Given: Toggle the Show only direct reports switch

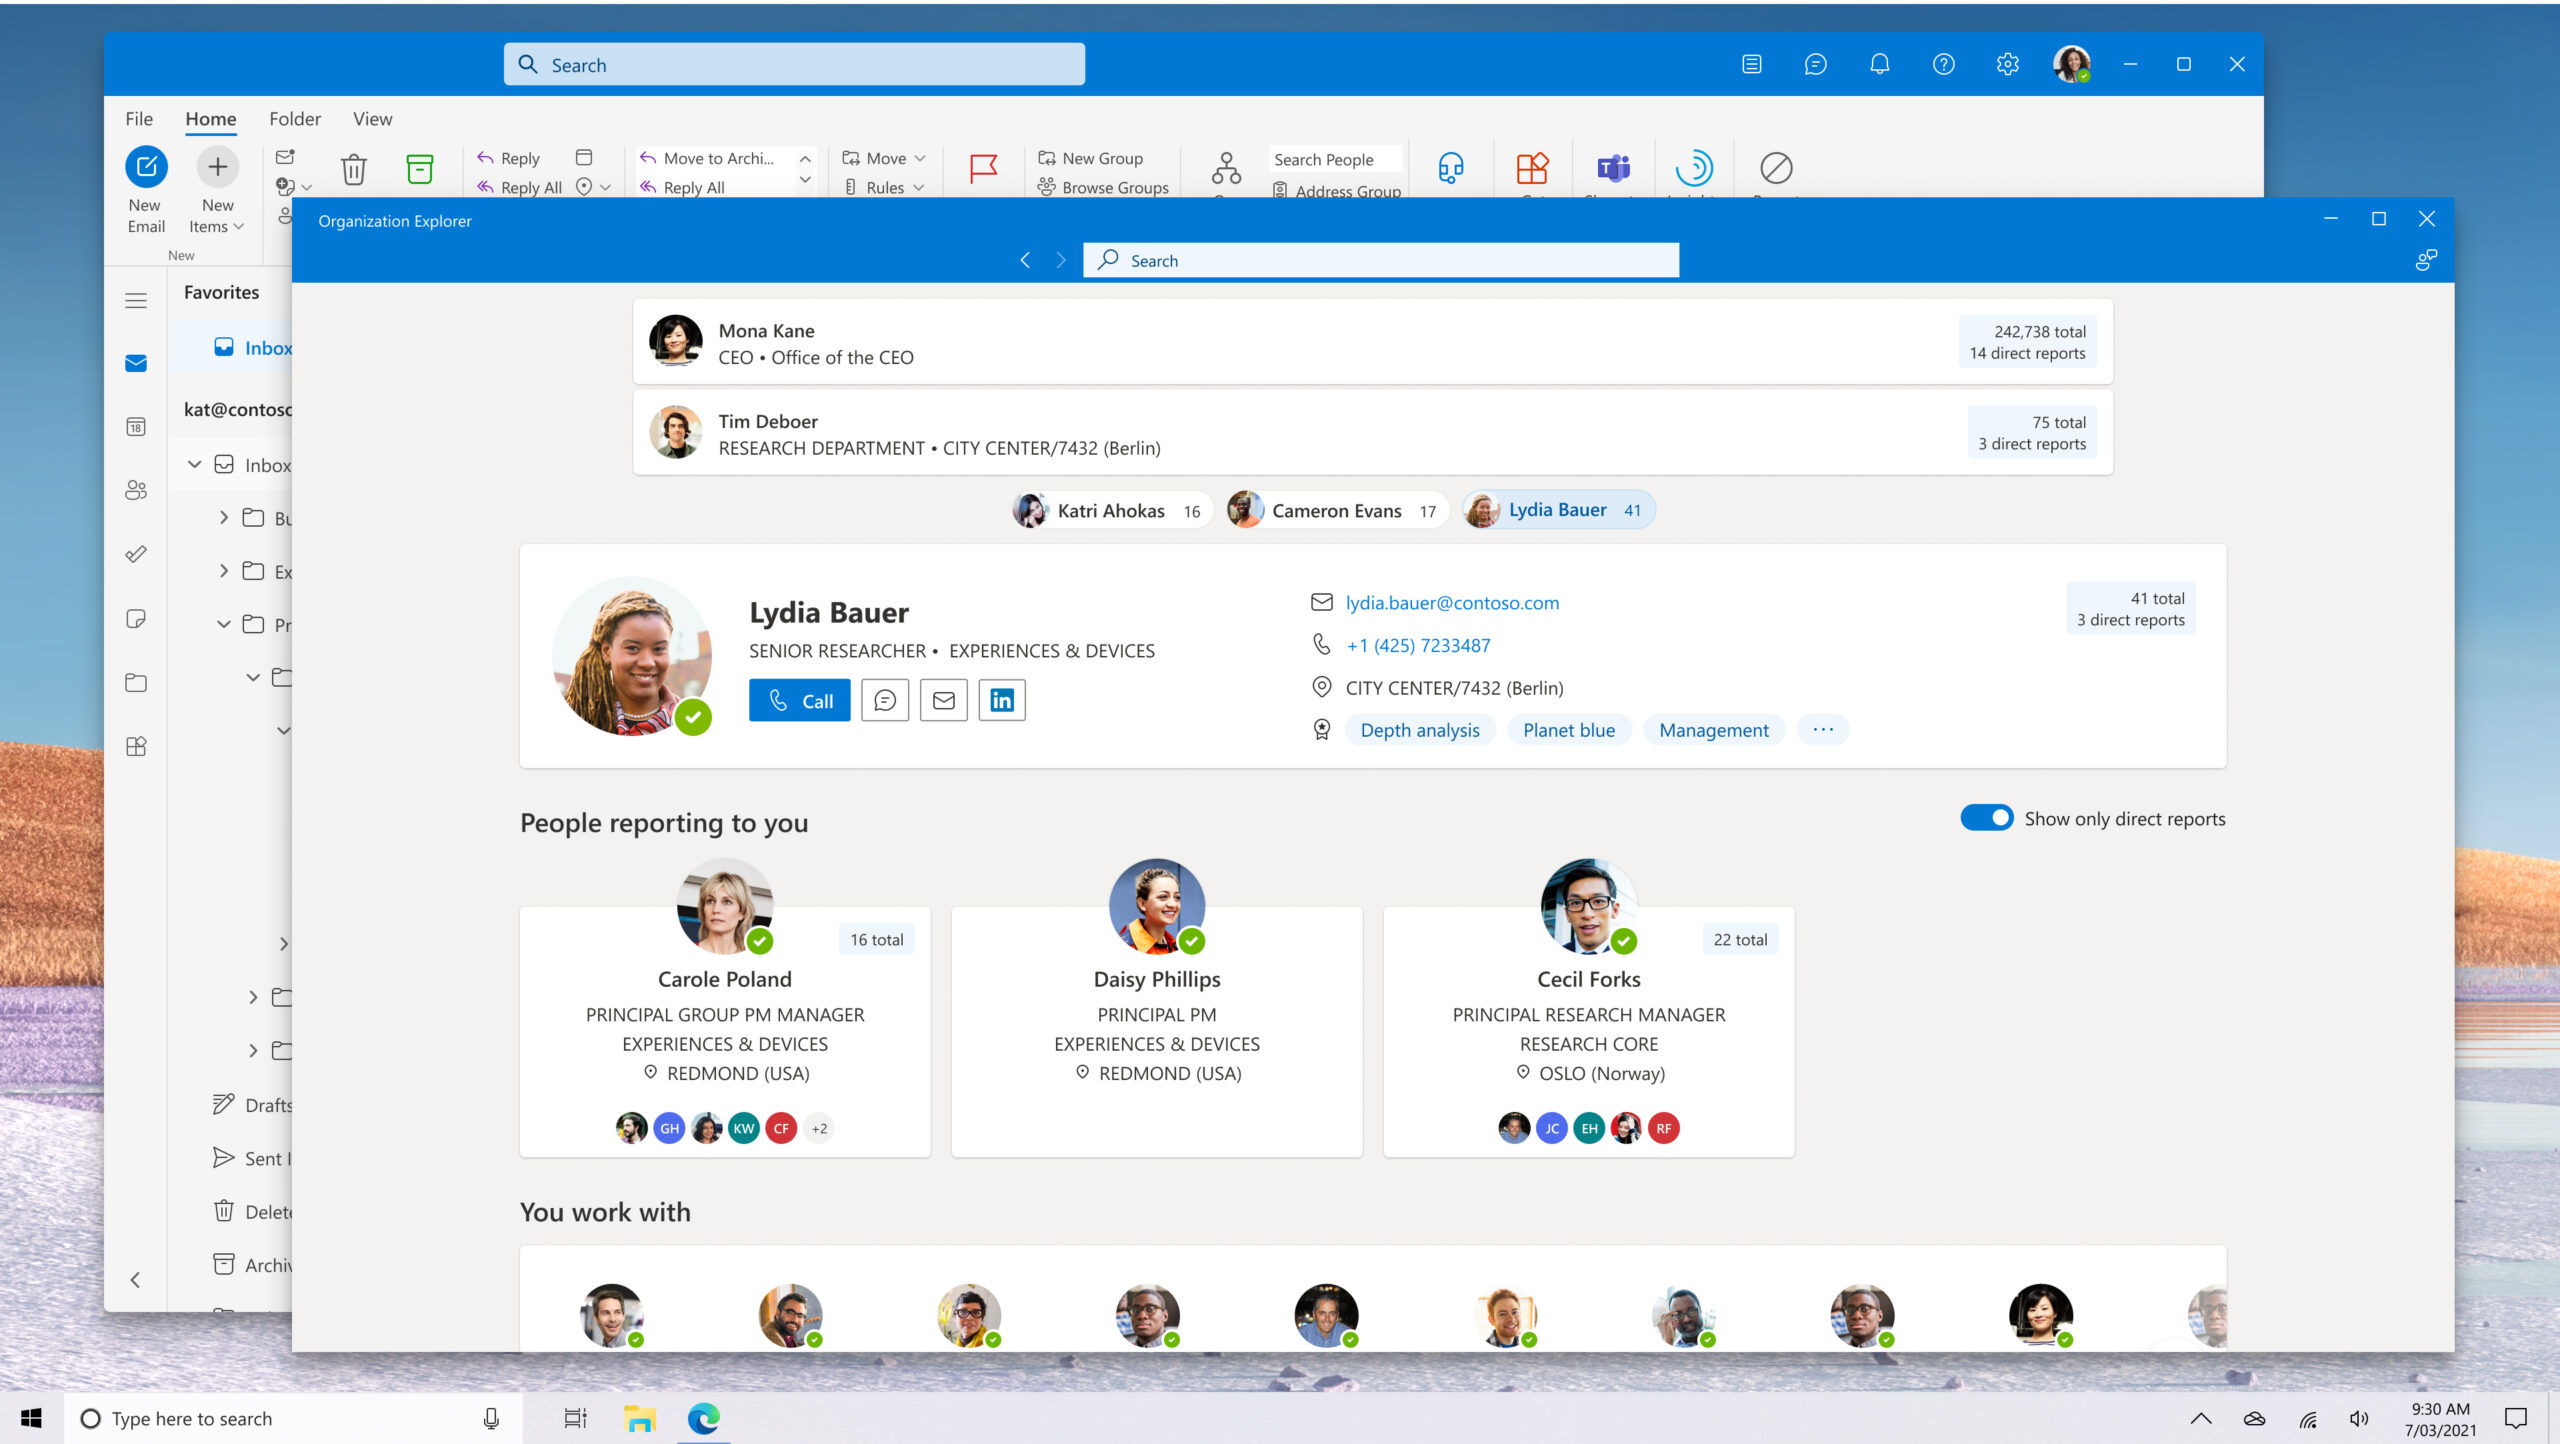Looking at the screenshot, I should [x=1983, y=818].
